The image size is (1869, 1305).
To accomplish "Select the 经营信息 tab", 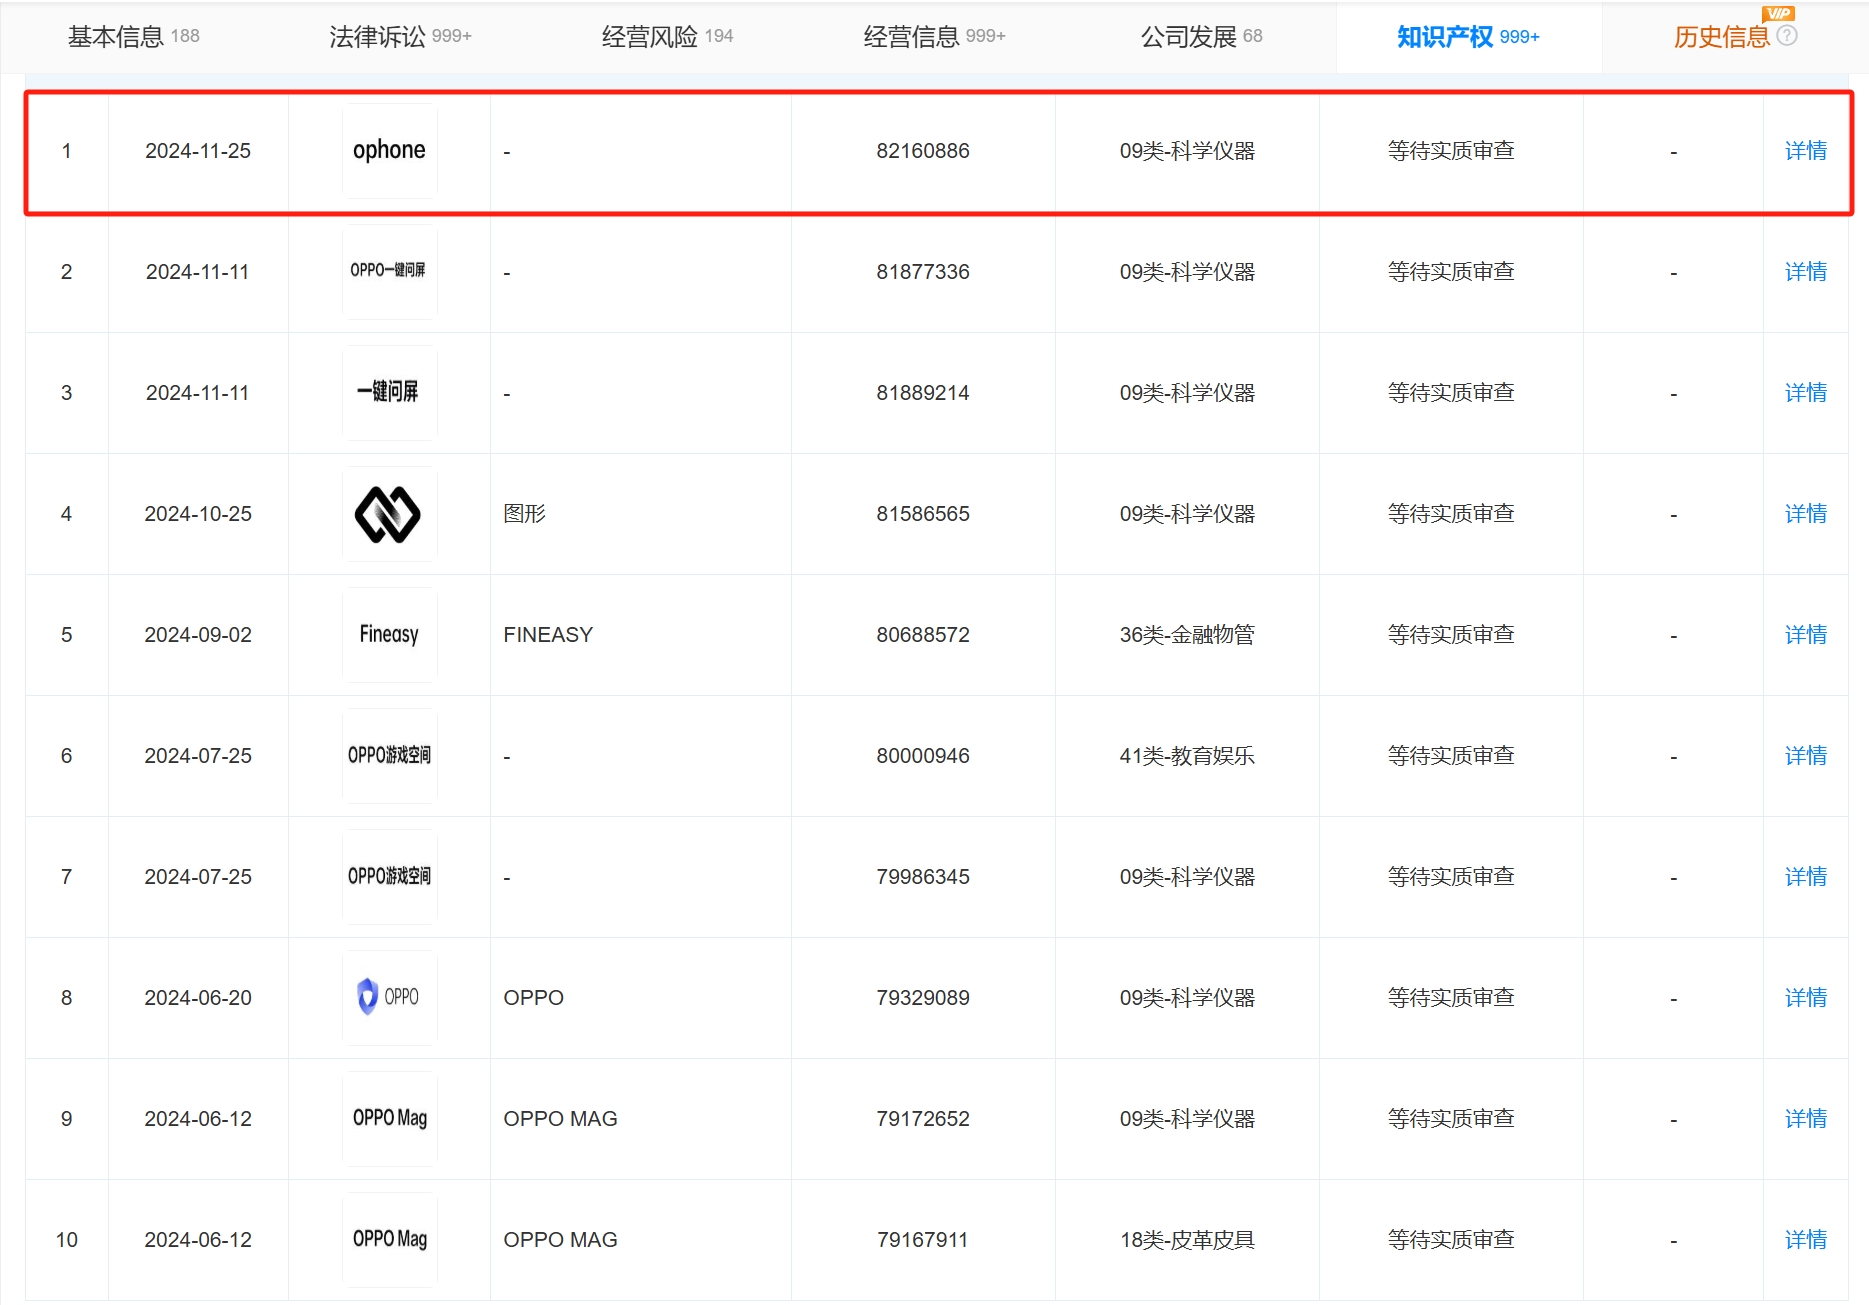I will click(x=934, y=37).
